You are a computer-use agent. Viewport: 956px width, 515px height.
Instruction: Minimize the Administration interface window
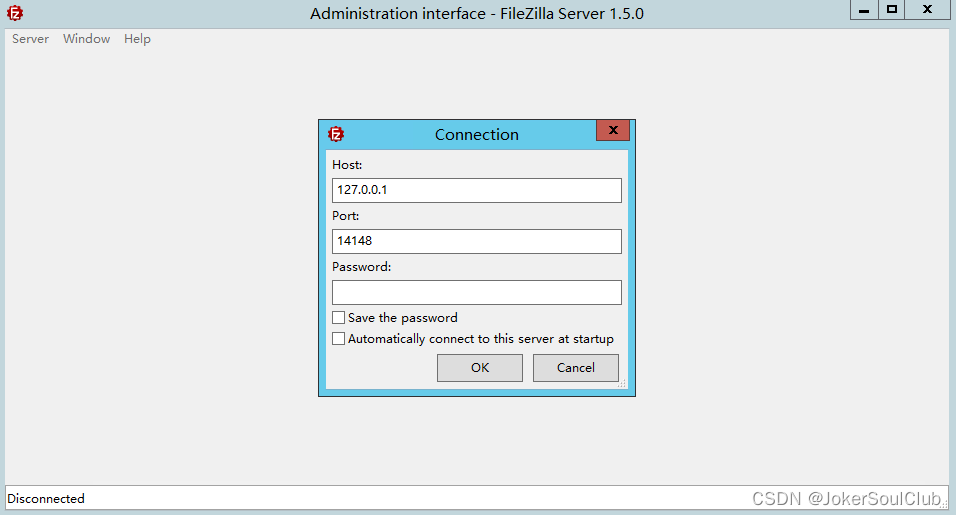tap(864, 10)
